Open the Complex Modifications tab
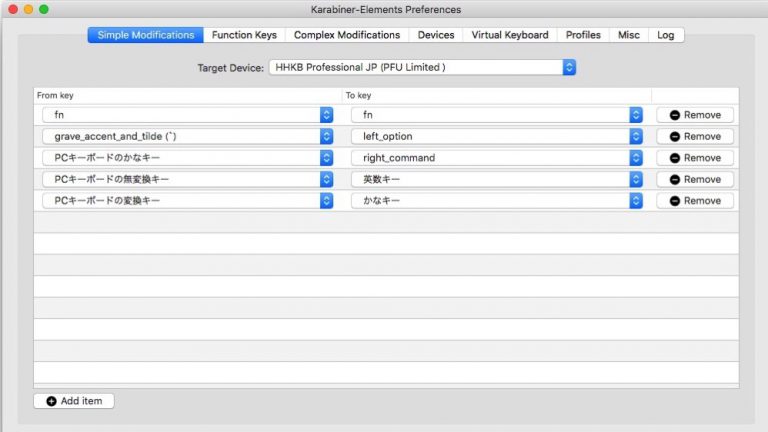Screen dimensions: 768x432 [347, 35]
